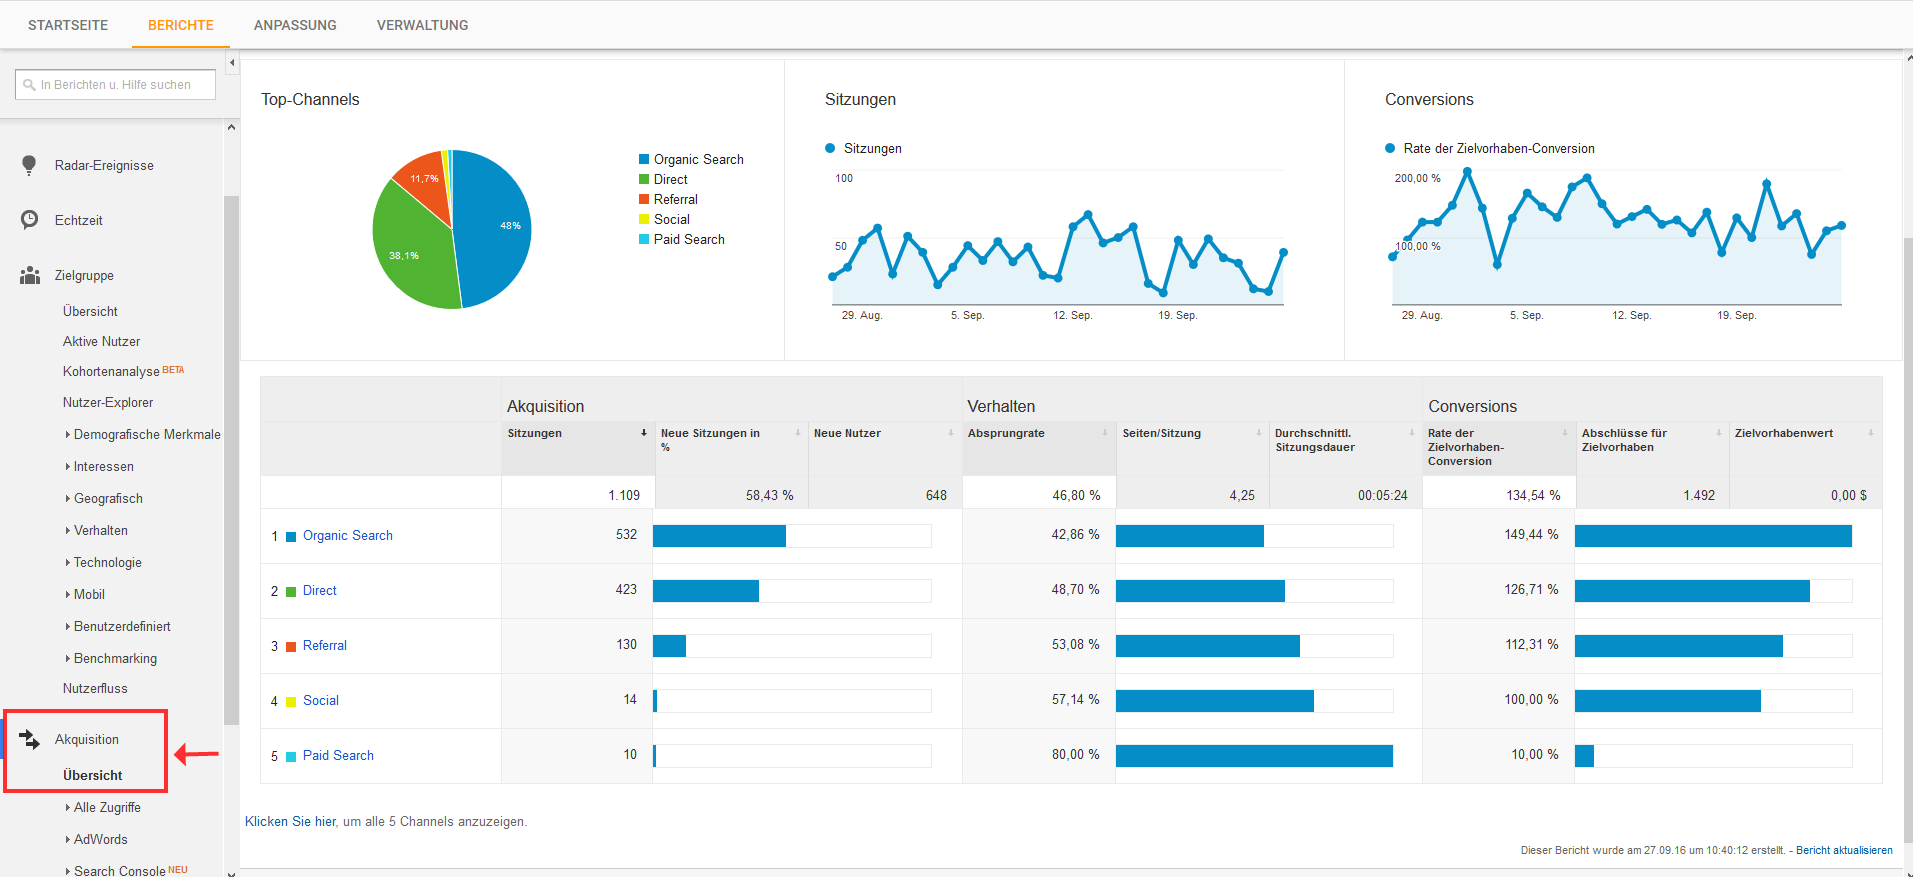1913x877 pixels.
Task: Open the Referral channel link
Action: click(x=325, y=645)
